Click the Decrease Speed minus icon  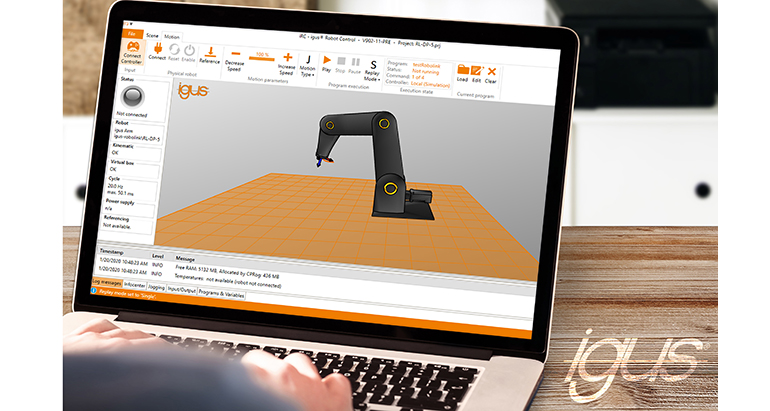pos(236,54)
